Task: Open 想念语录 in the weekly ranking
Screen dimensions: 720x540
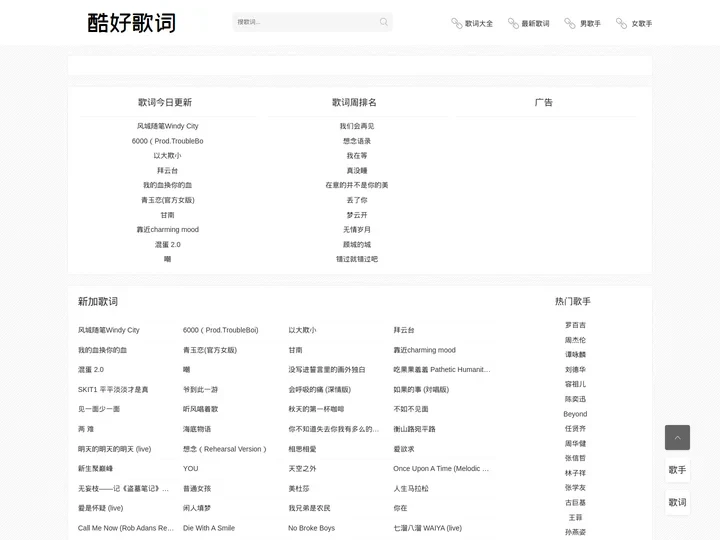Action: pyautogui.click(x=357, y=141)
